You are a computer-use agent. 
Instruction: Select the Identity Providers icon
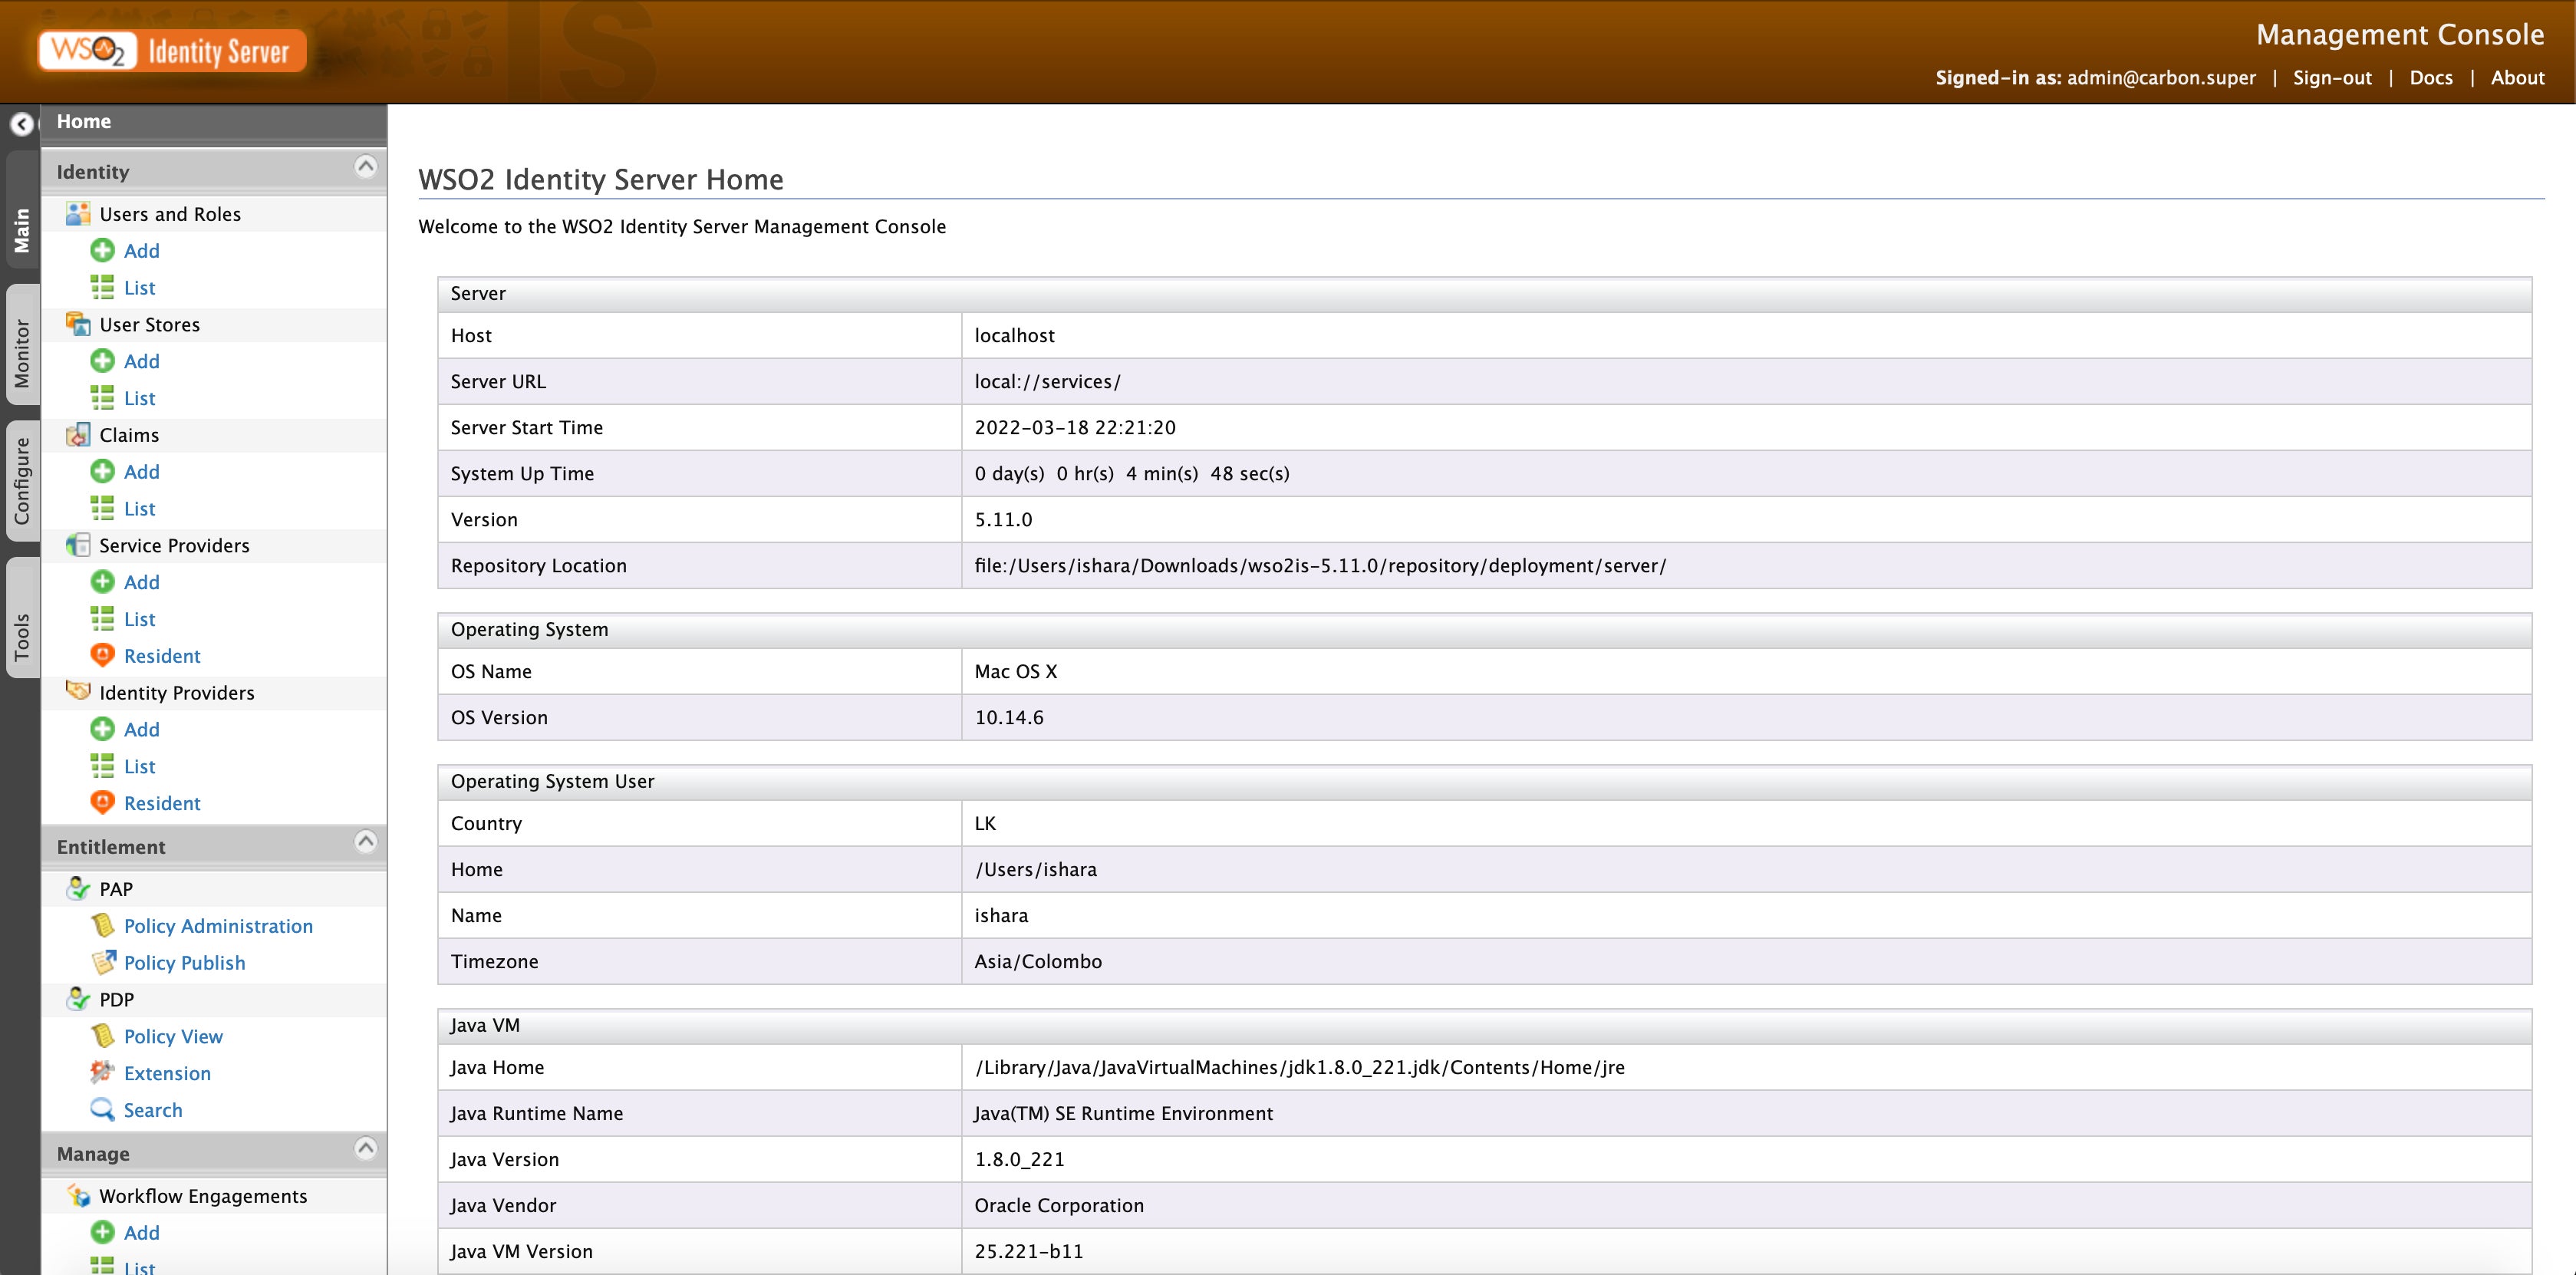click(x=77, y=692)
